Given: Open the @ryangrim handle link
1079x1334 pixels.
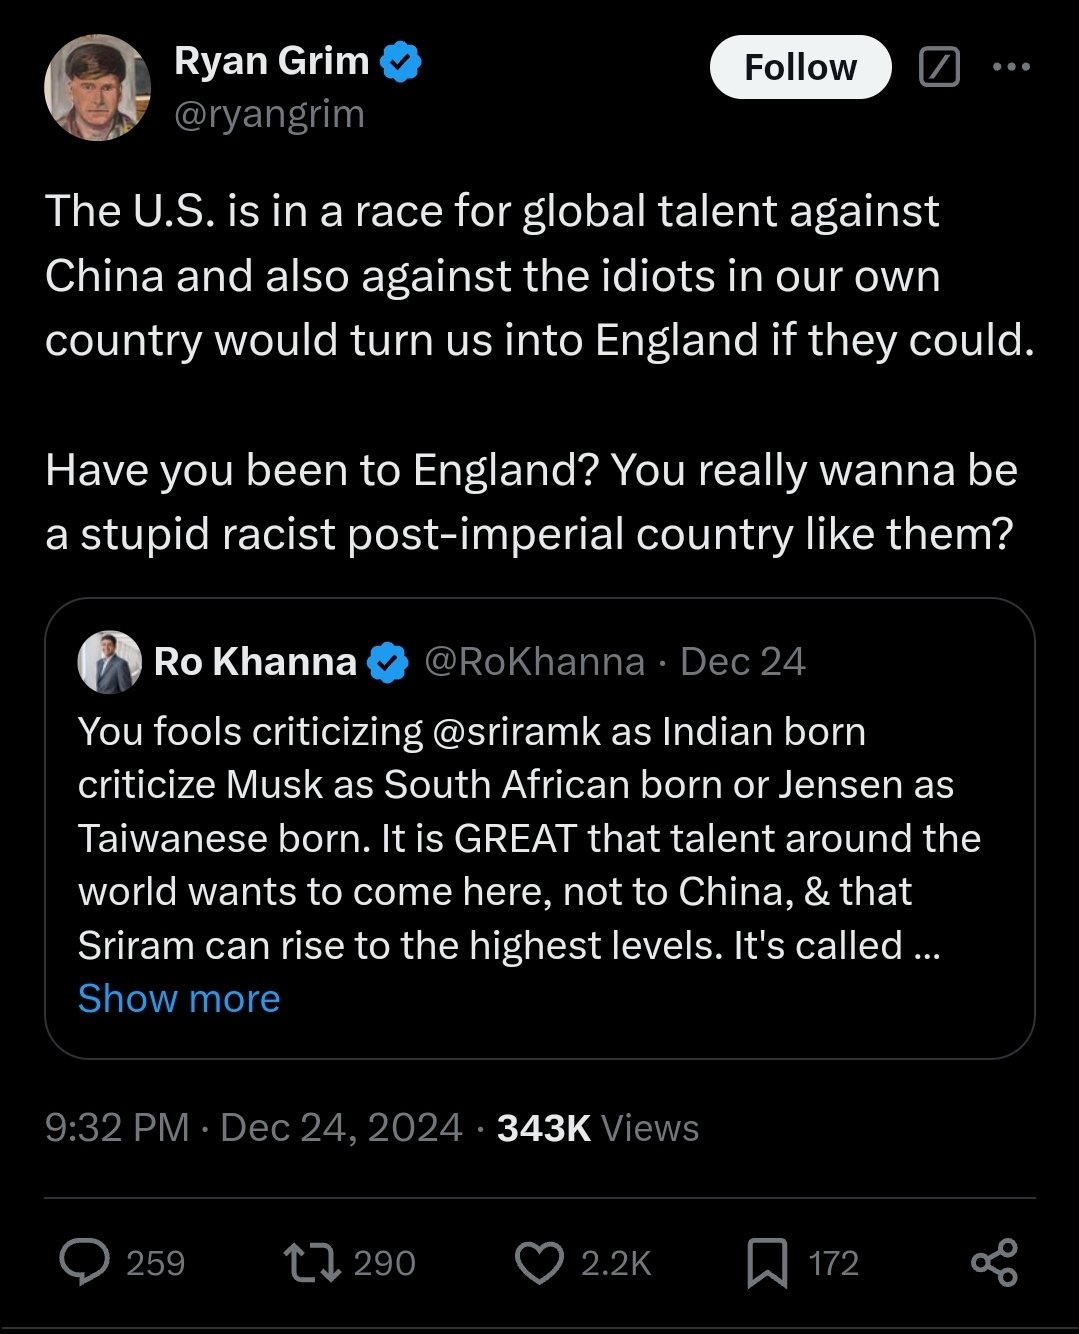Looking at the screenshot, I should coord(269,114).
